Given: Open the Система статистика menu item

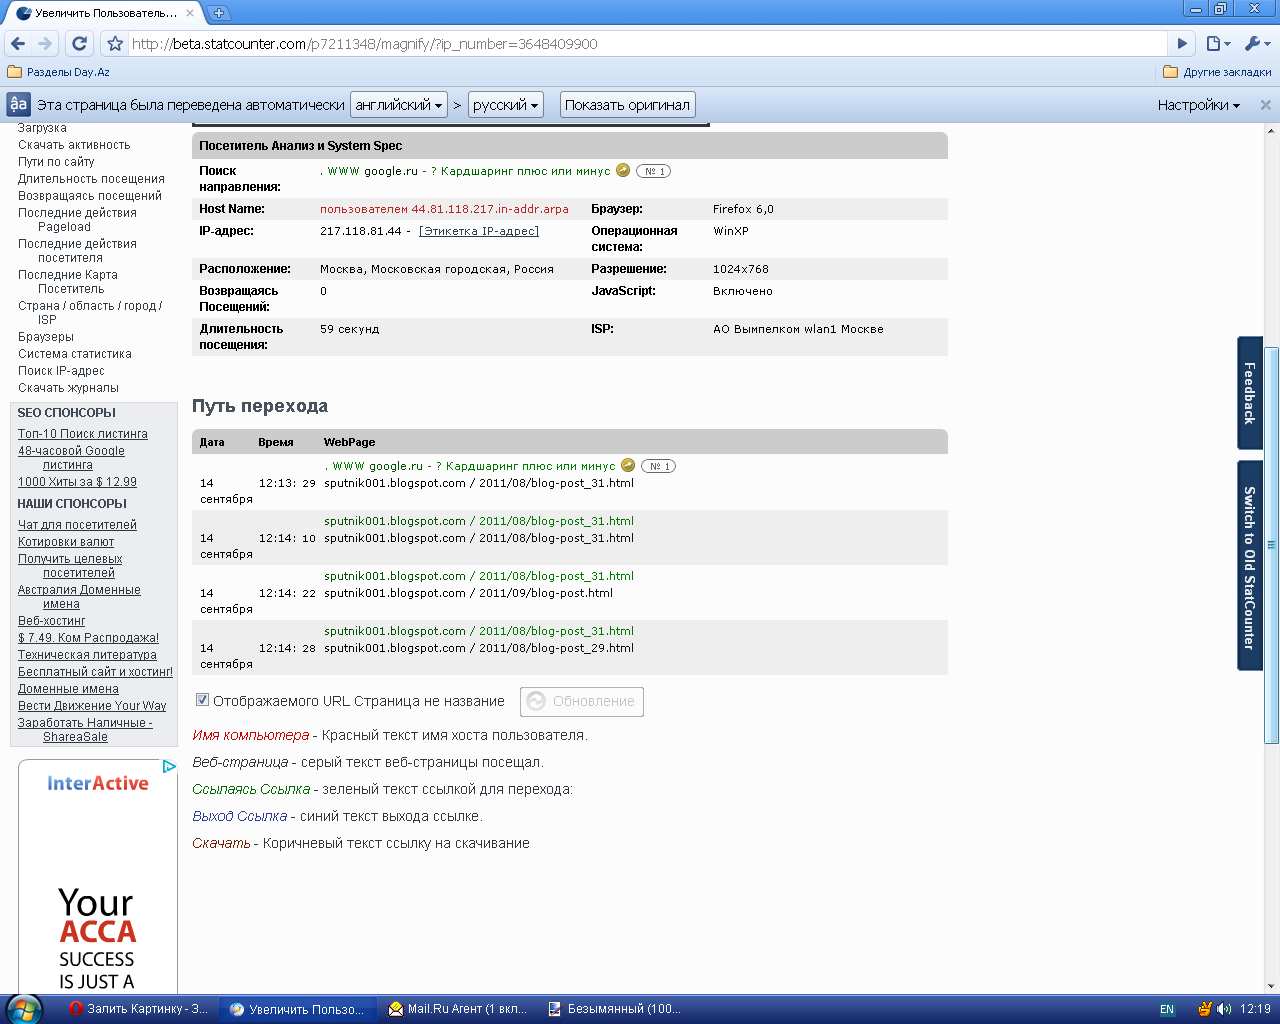Looking at the screenshot, I should click(75, 354).
